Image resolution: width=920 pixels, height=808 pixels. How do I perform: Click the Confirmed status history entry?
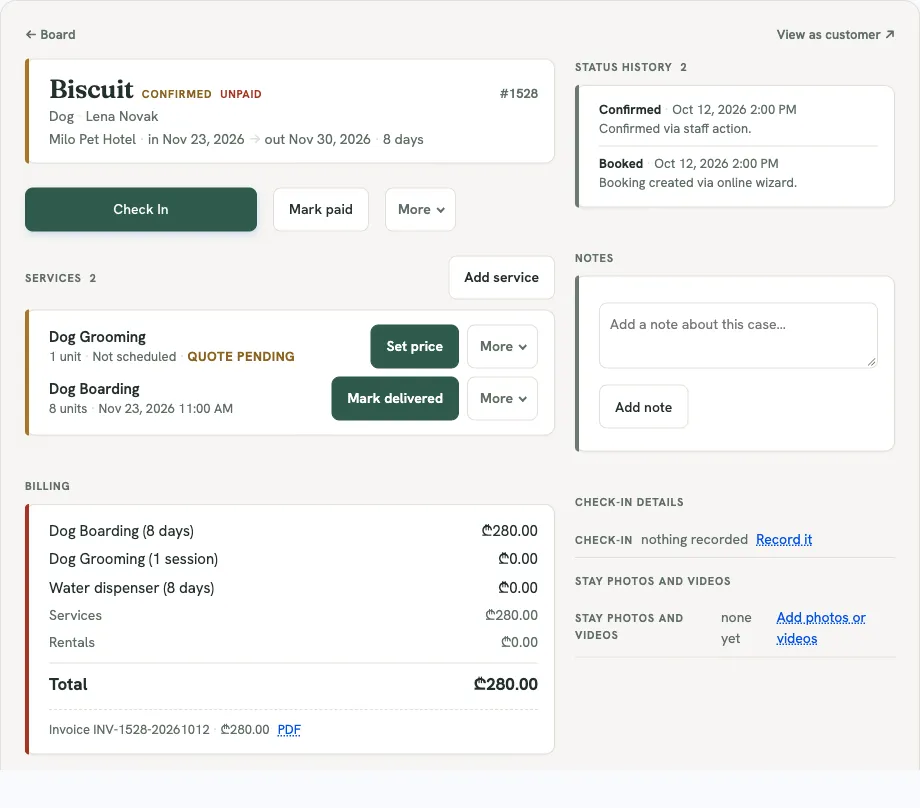tap(738, 119)
